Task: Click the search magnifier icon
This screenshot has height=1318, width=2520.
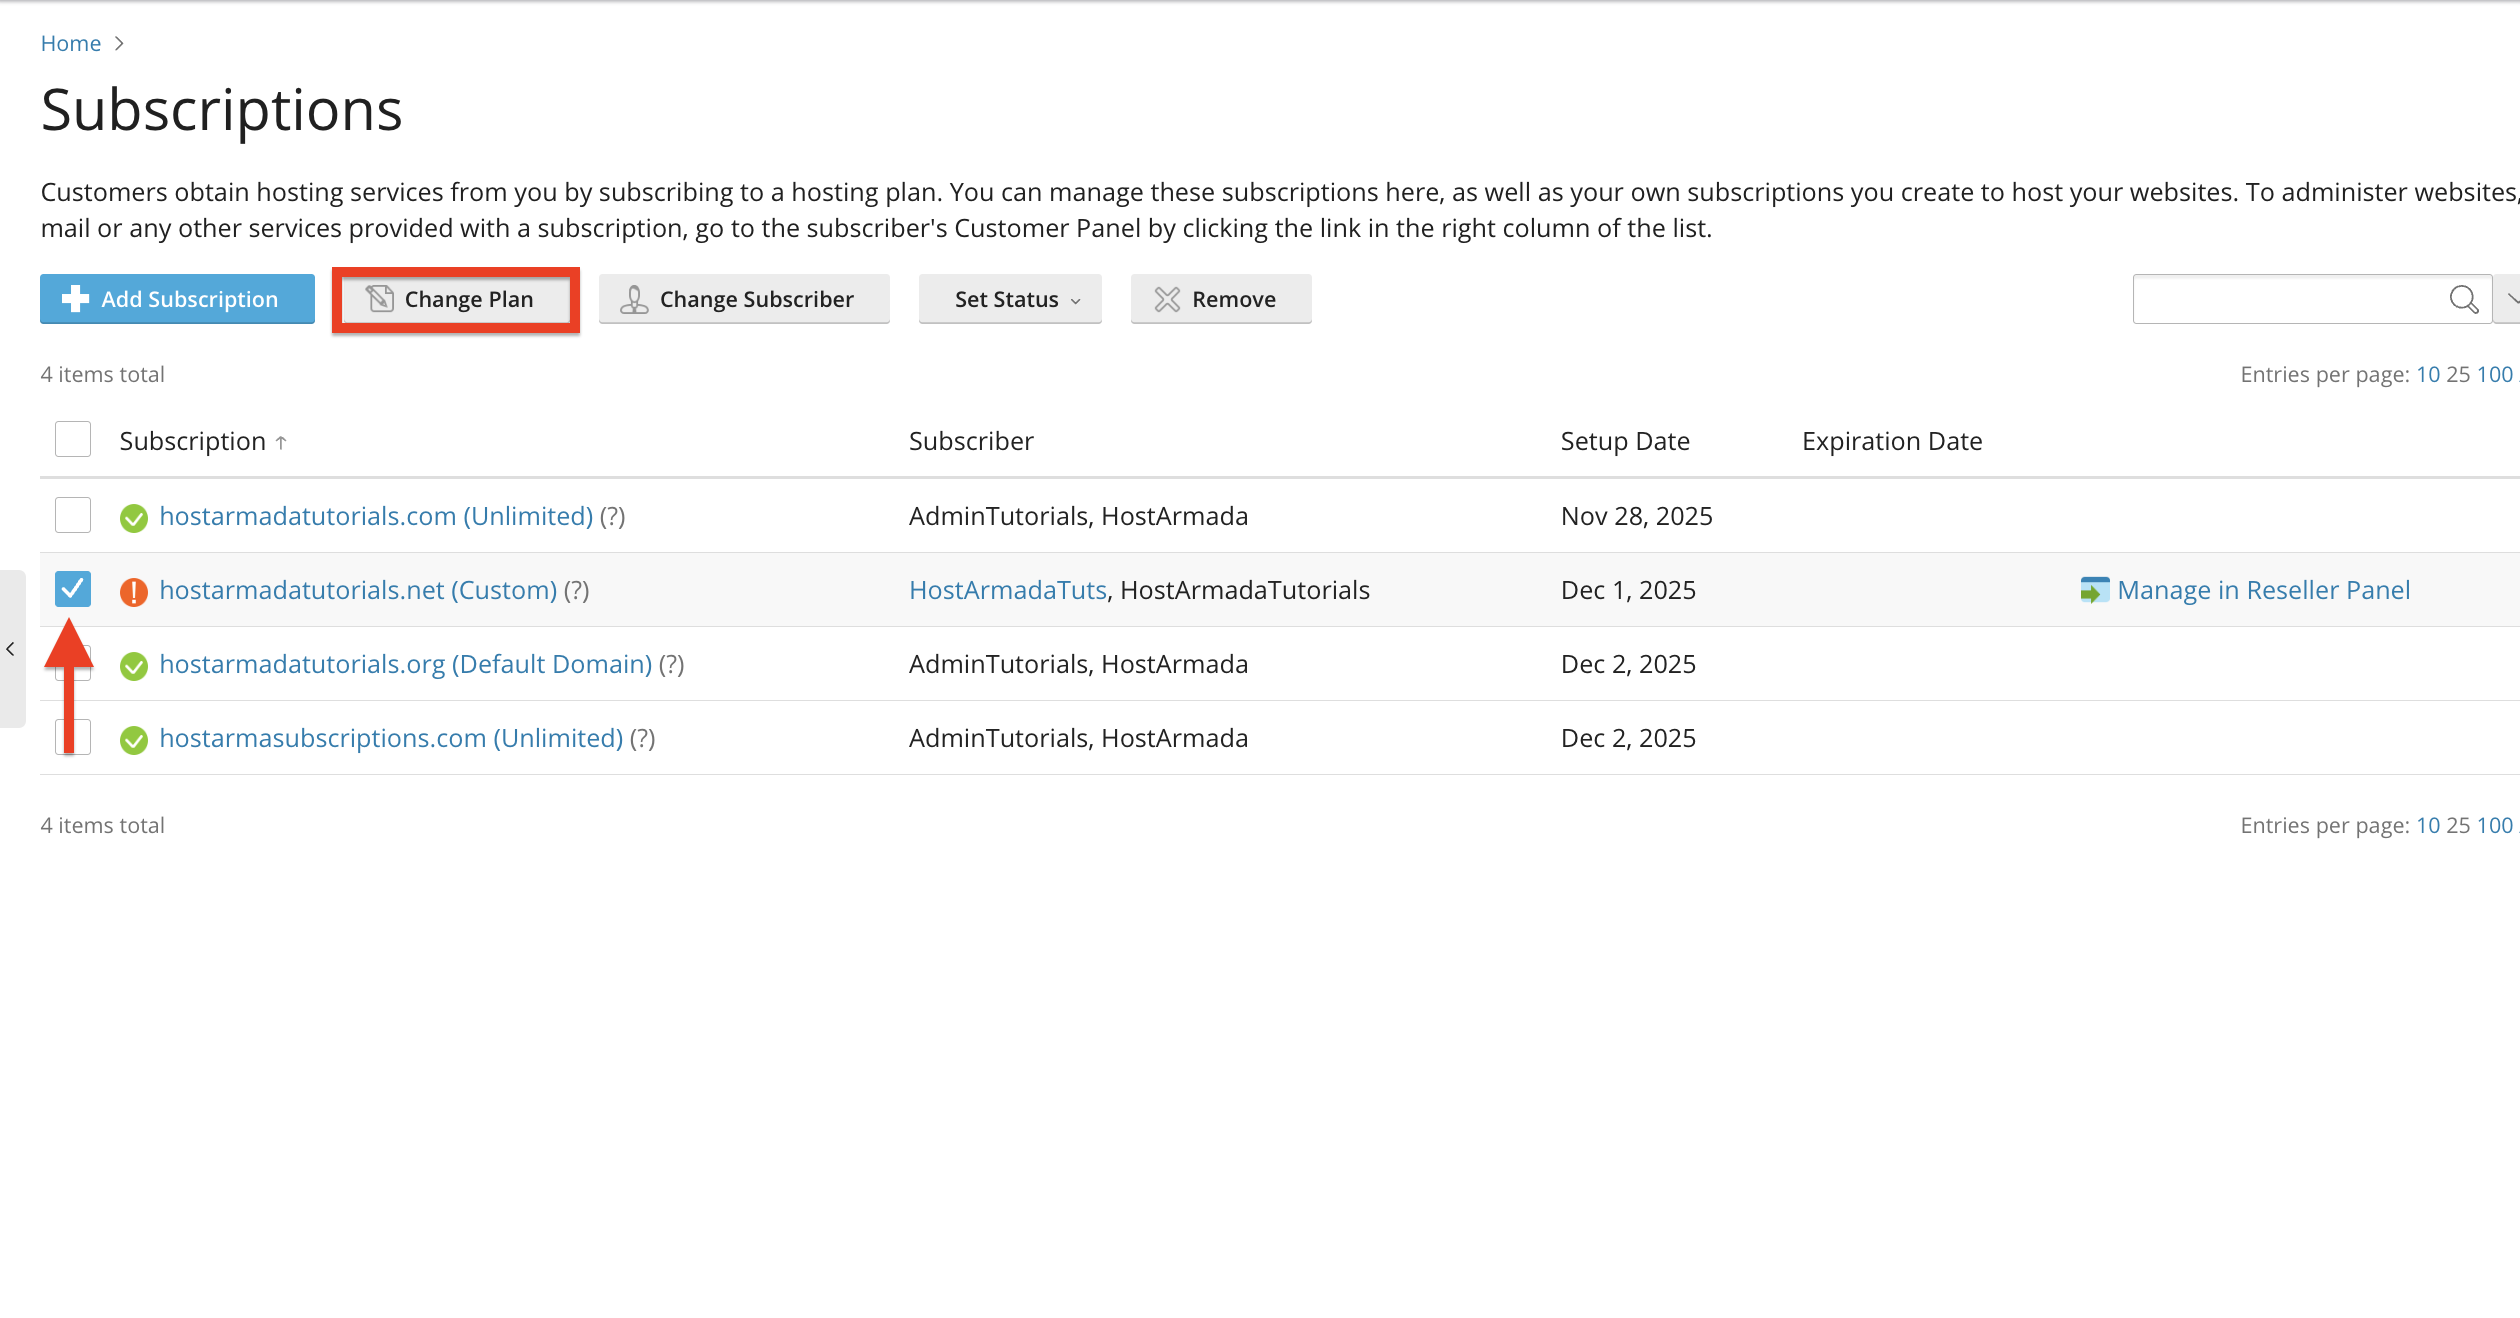Action: [2464, 299]
